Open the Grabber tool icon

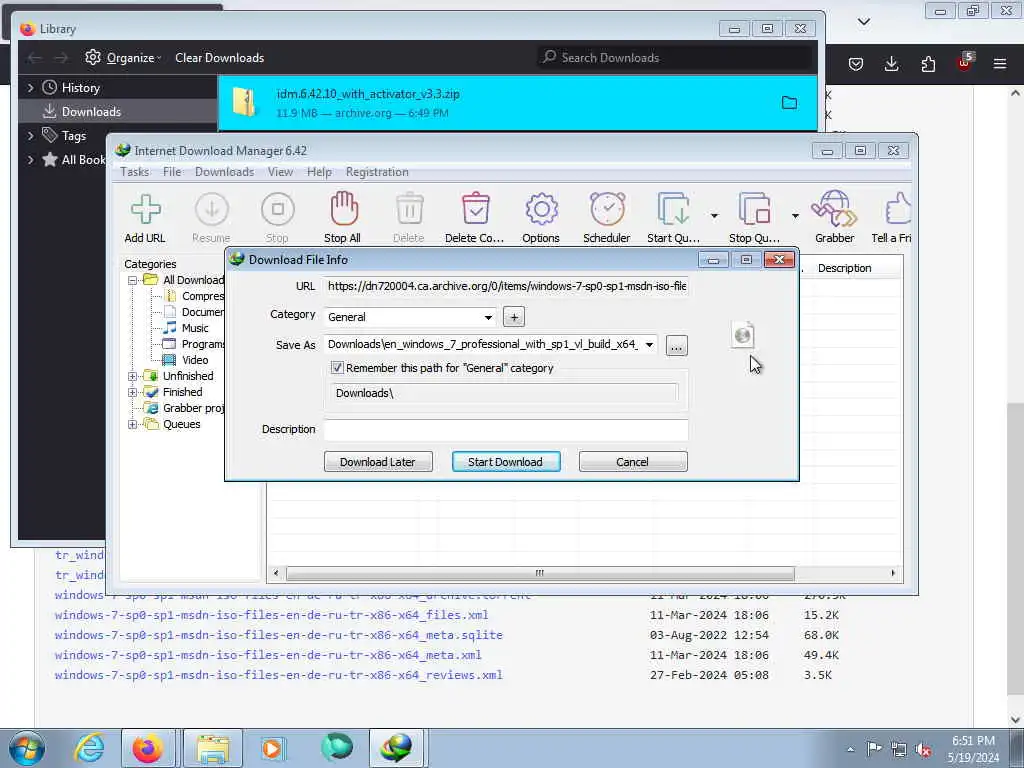pyautogui.click(x=834, y=209)
